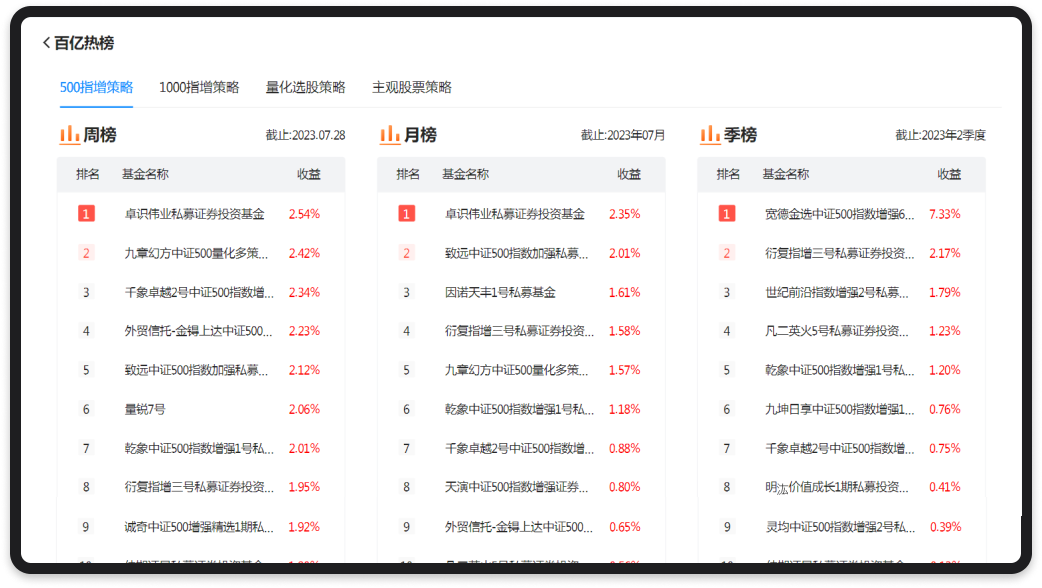Screen dimensions: 1042x588
Task: Click the back arrow beside 百亿热榜
Action: click(x=46, y=43)
